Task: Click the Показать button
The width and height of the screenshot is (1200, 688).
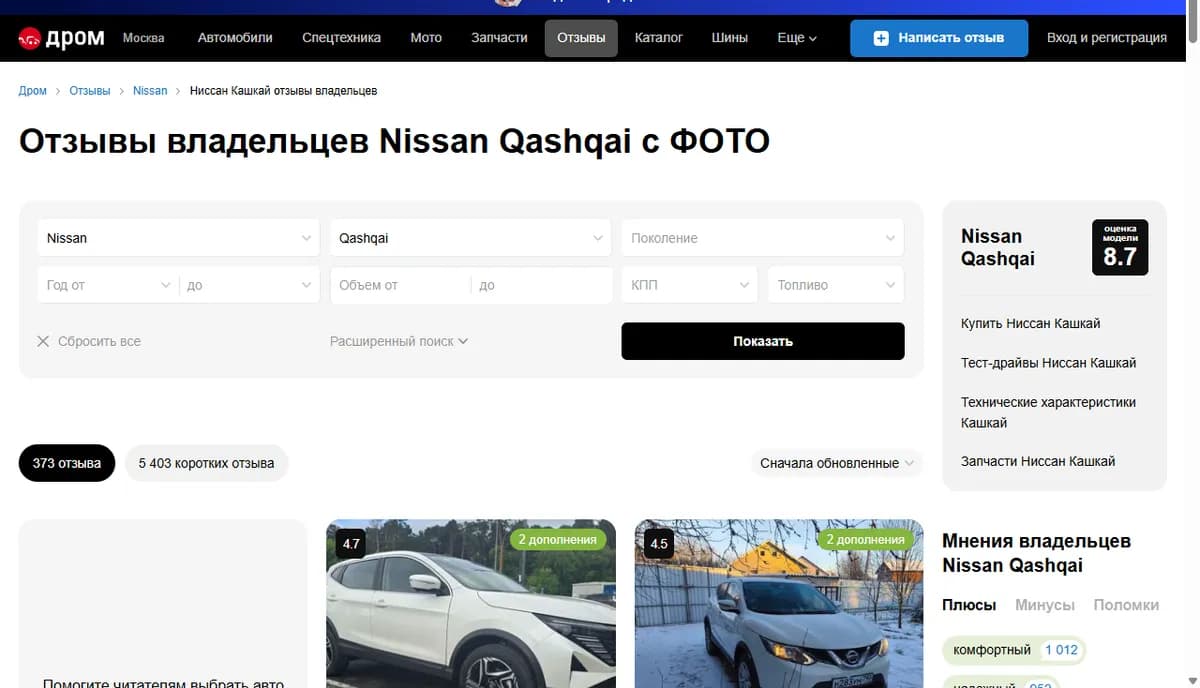Action: (763, 341)
